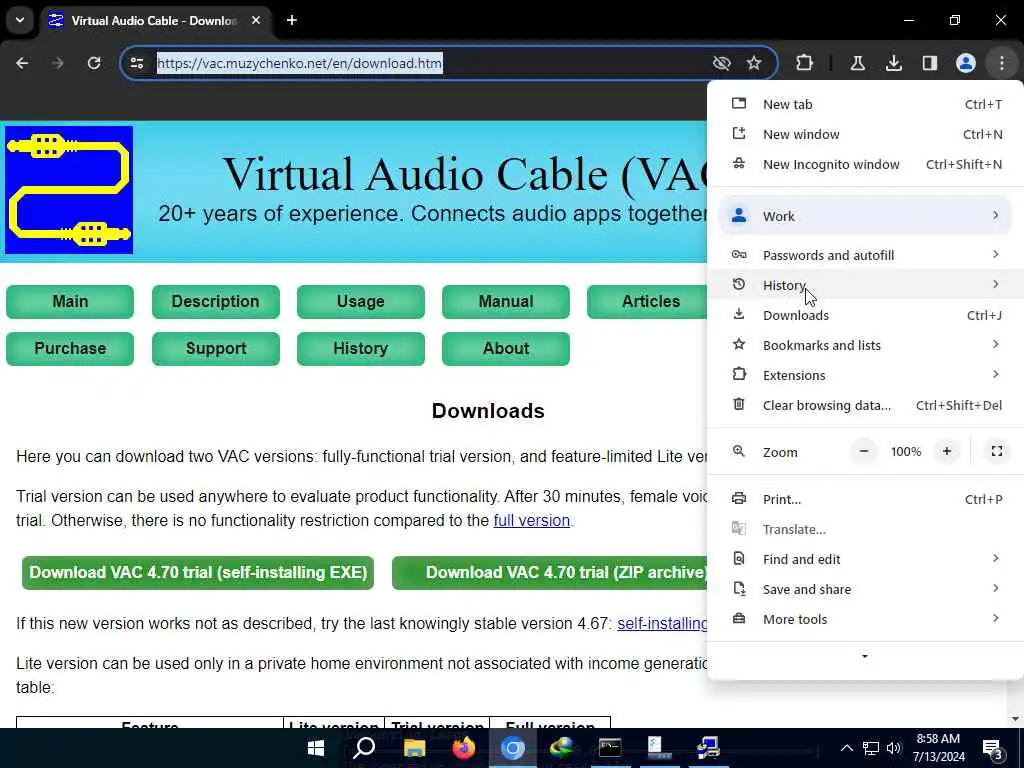Click the page scrollbar down arrow

(x=1016, y=720)
